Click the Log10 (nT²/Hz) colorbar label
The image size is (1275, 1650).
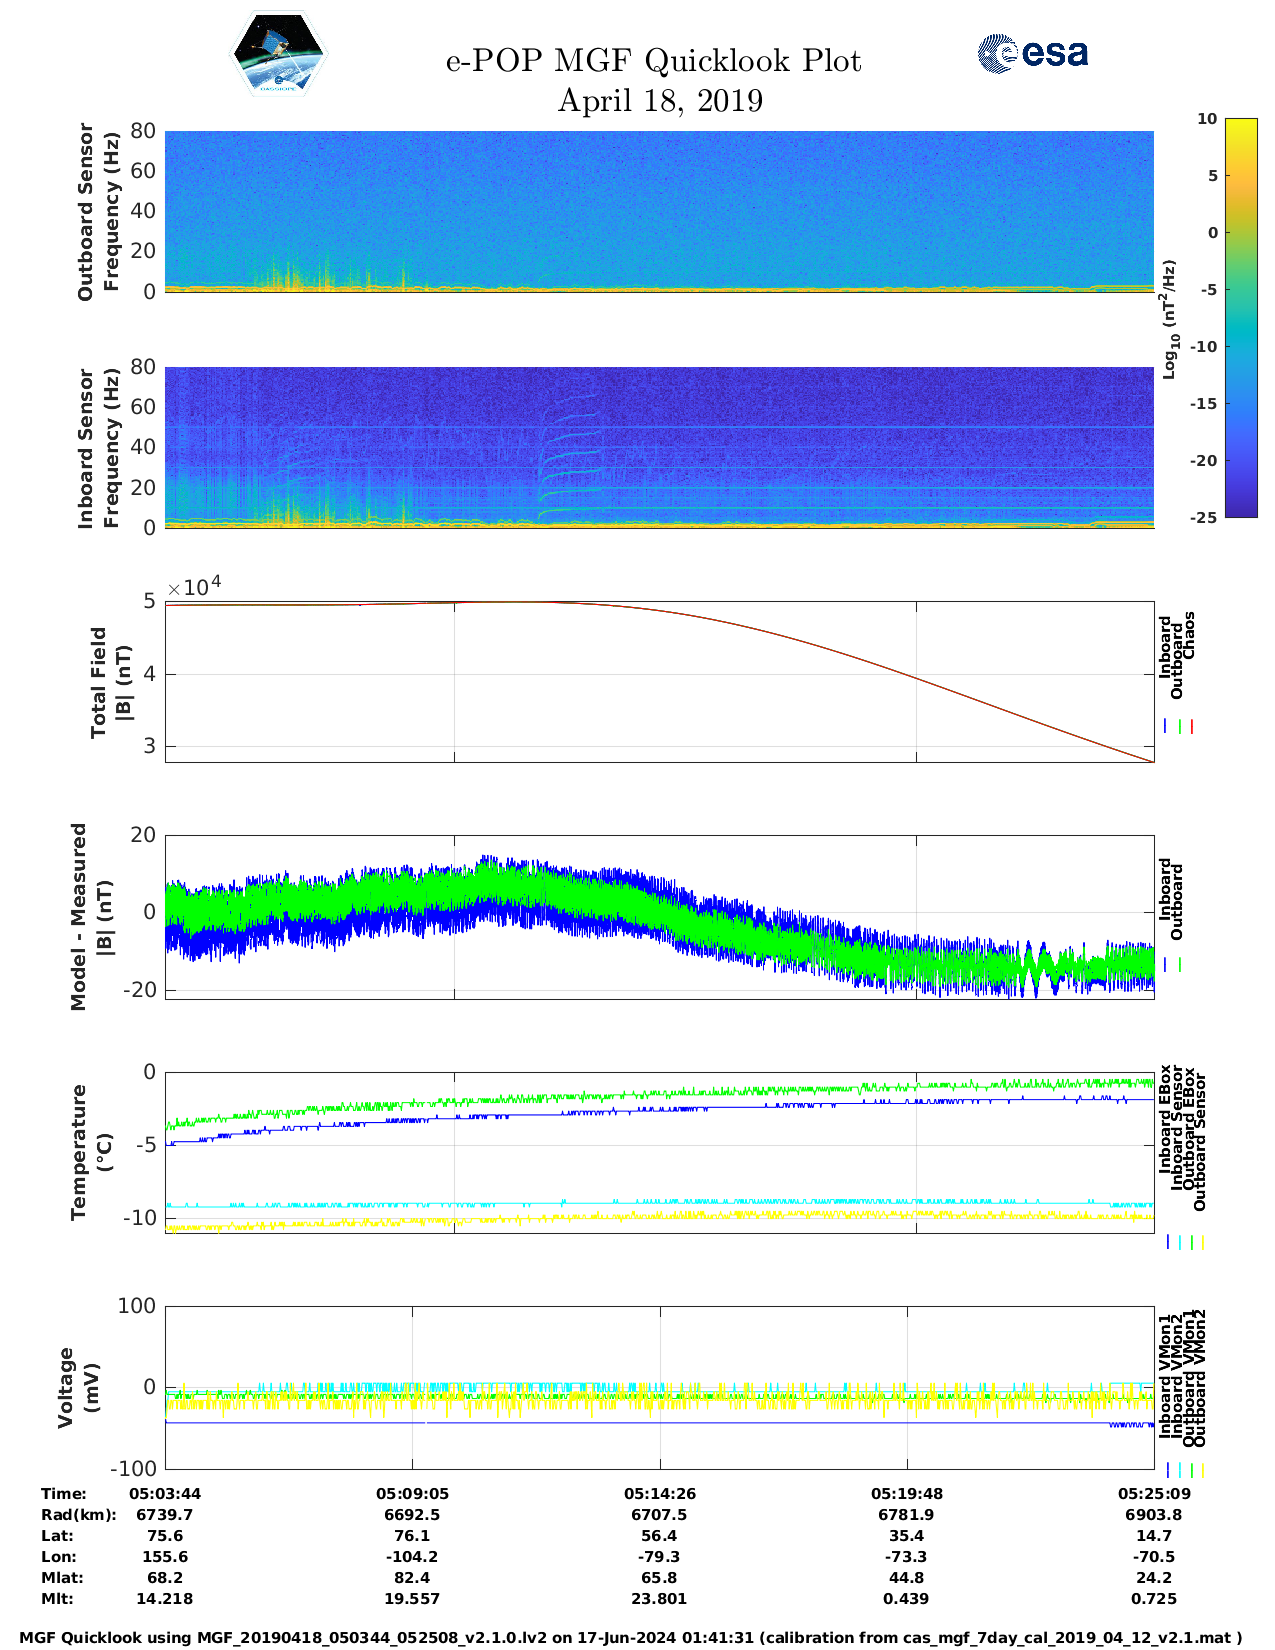(1169, 318)
